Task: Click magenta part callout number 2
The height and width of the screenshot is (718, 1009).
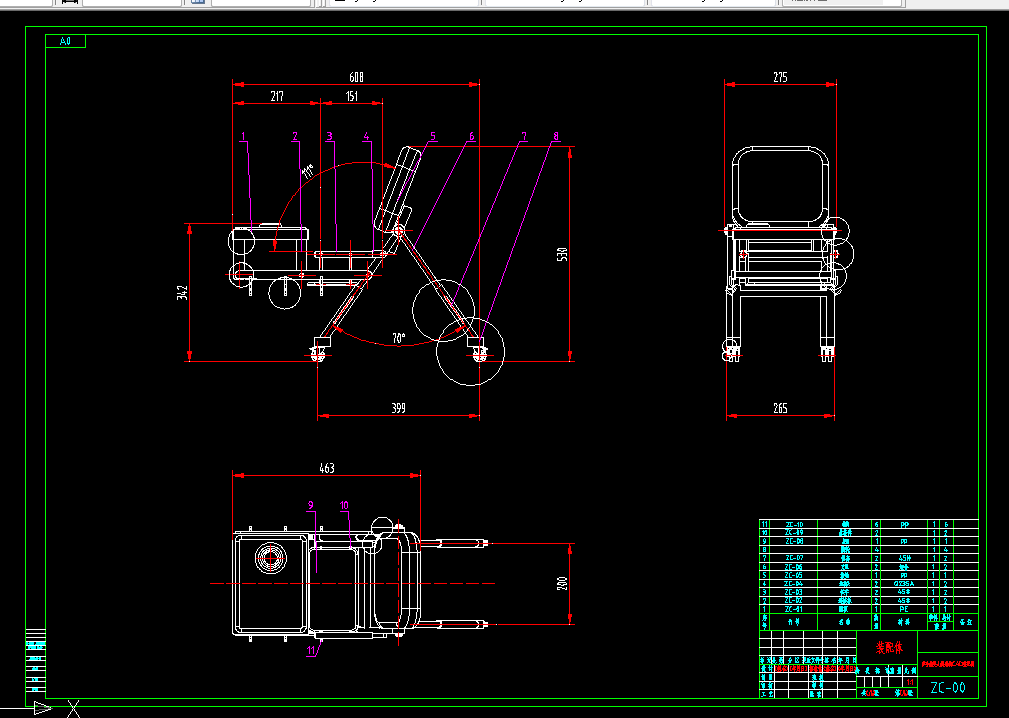Action: (295, 136)
